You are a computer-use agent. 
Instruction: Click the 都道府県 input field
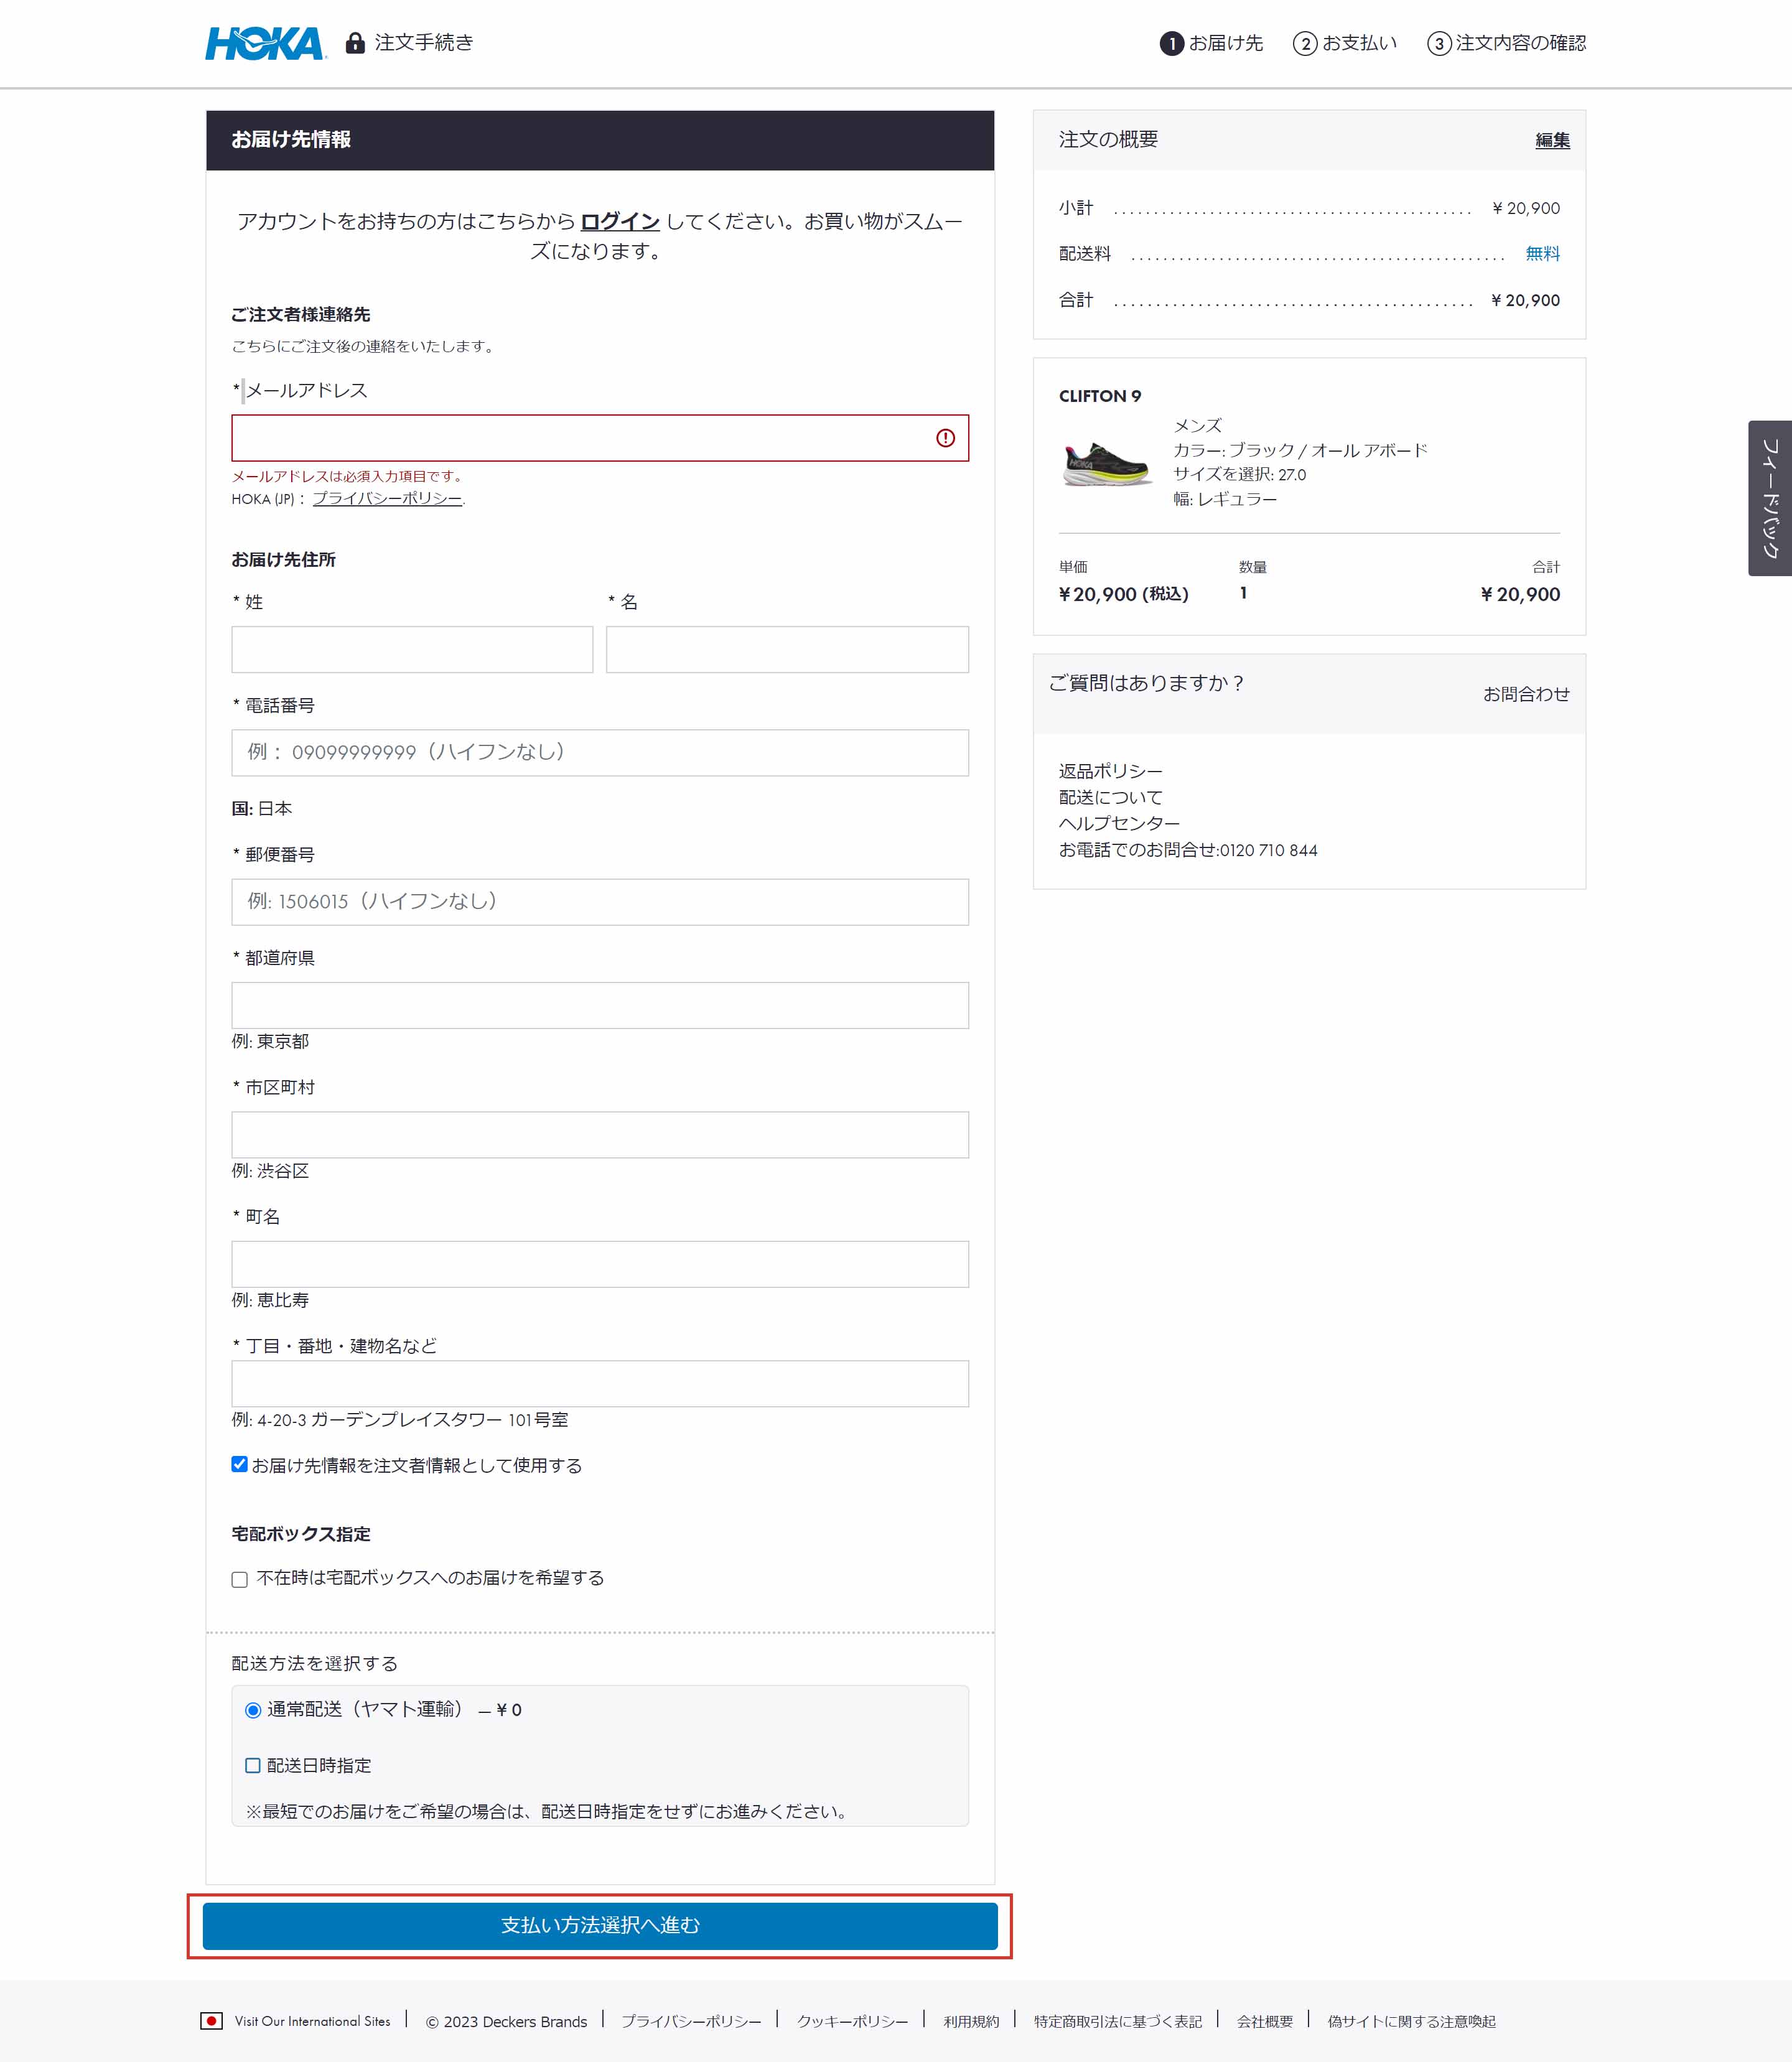600,1005
